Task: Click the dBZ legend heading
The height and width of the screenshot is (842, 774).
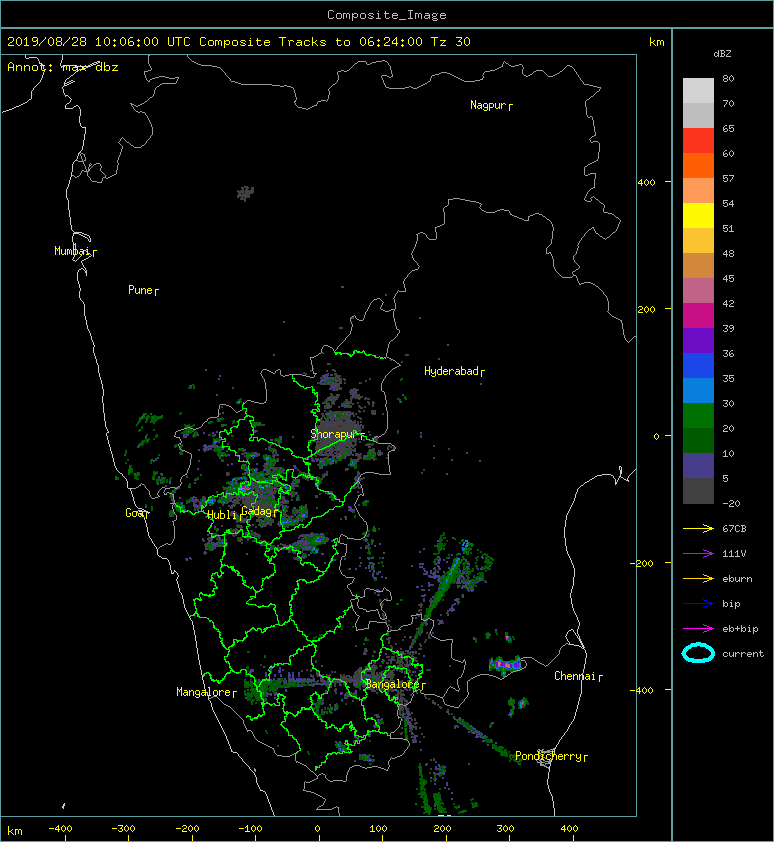Action: [x=722, y=54]
